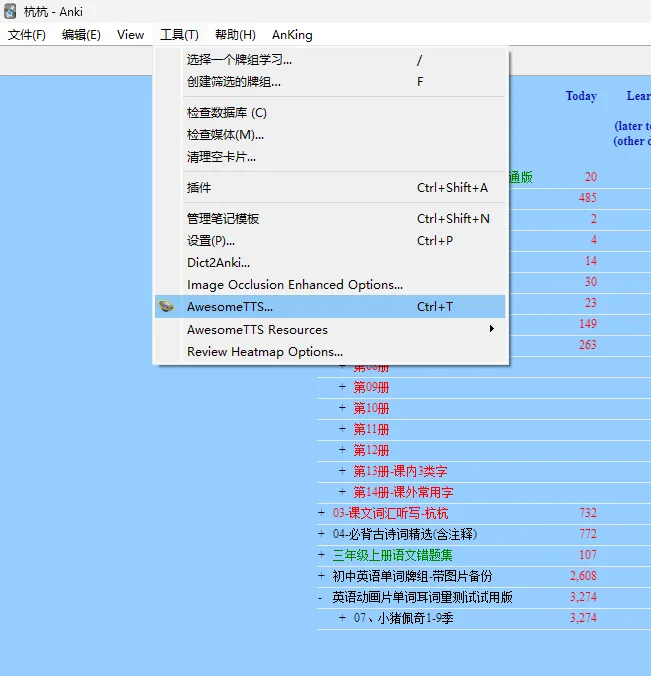651x676 pixels.
Task: Close the 工具(T) menu via its header
Action: pos(179,35)
